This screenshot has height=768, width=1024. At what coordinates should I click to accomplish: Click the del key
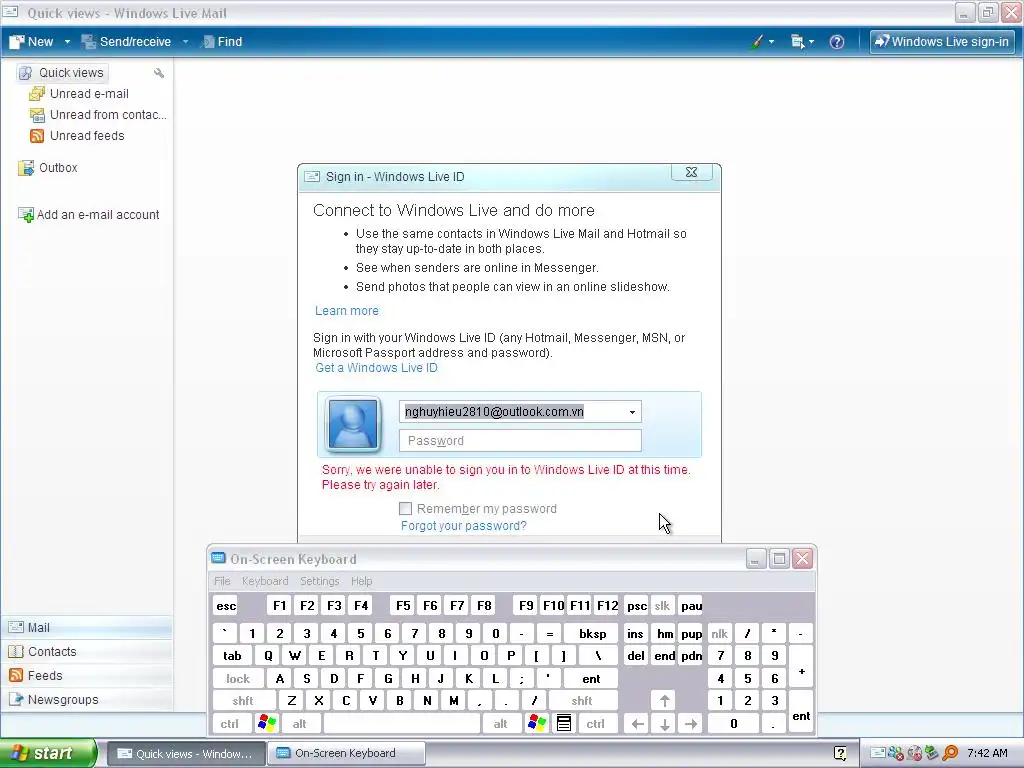click(x=636, y=656)
